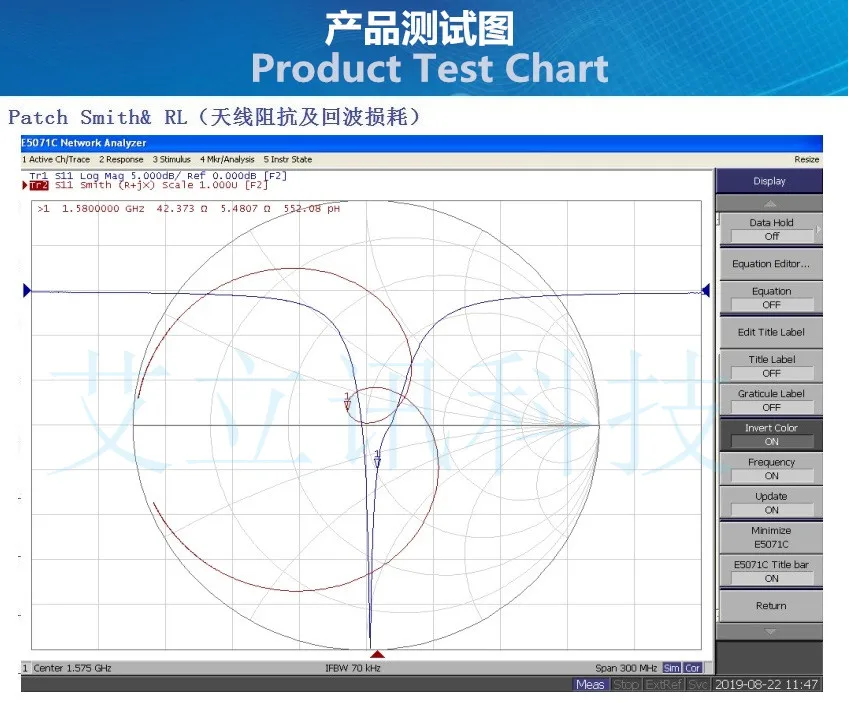Toggle E5071C Title bar softkey
This screenshot has height=703, width=848.
coord(771,571)
